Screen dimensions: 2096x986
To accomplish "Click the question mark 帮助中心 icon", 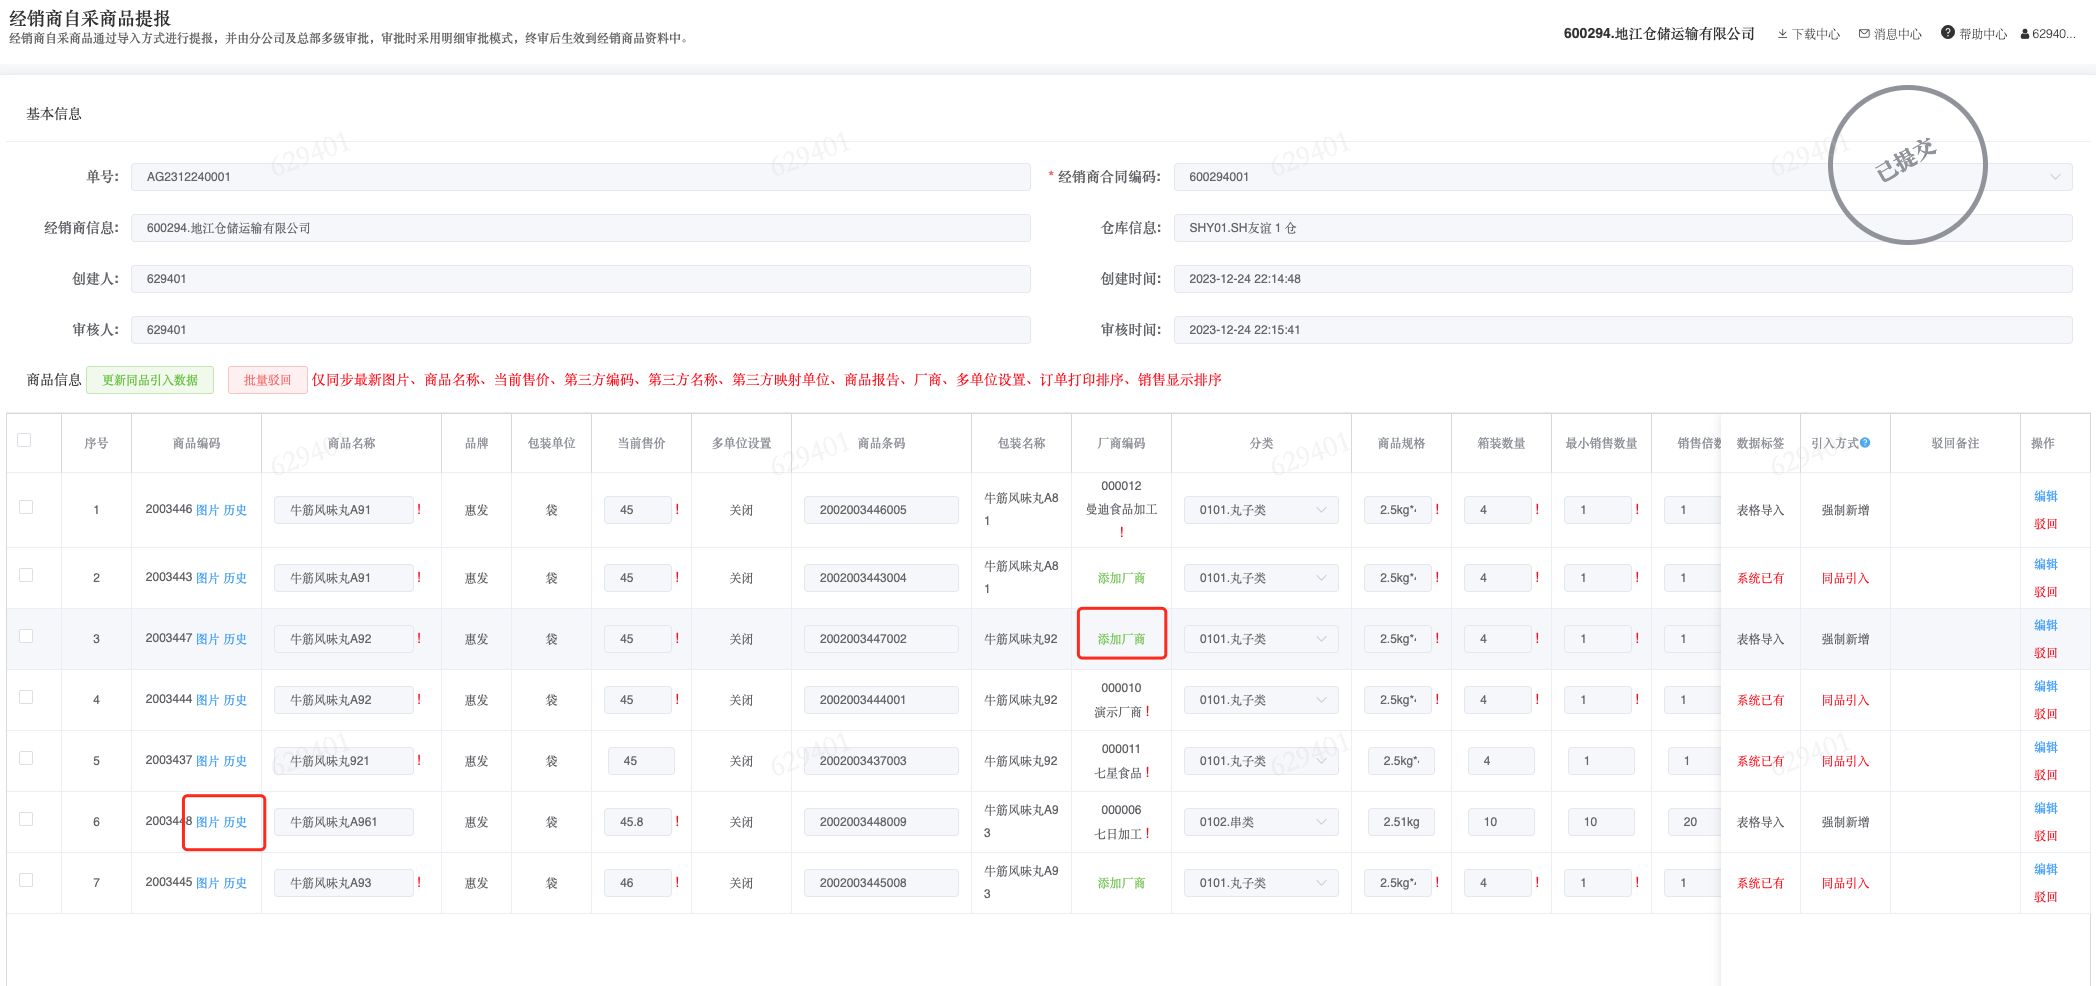I will pos(1948,33).
